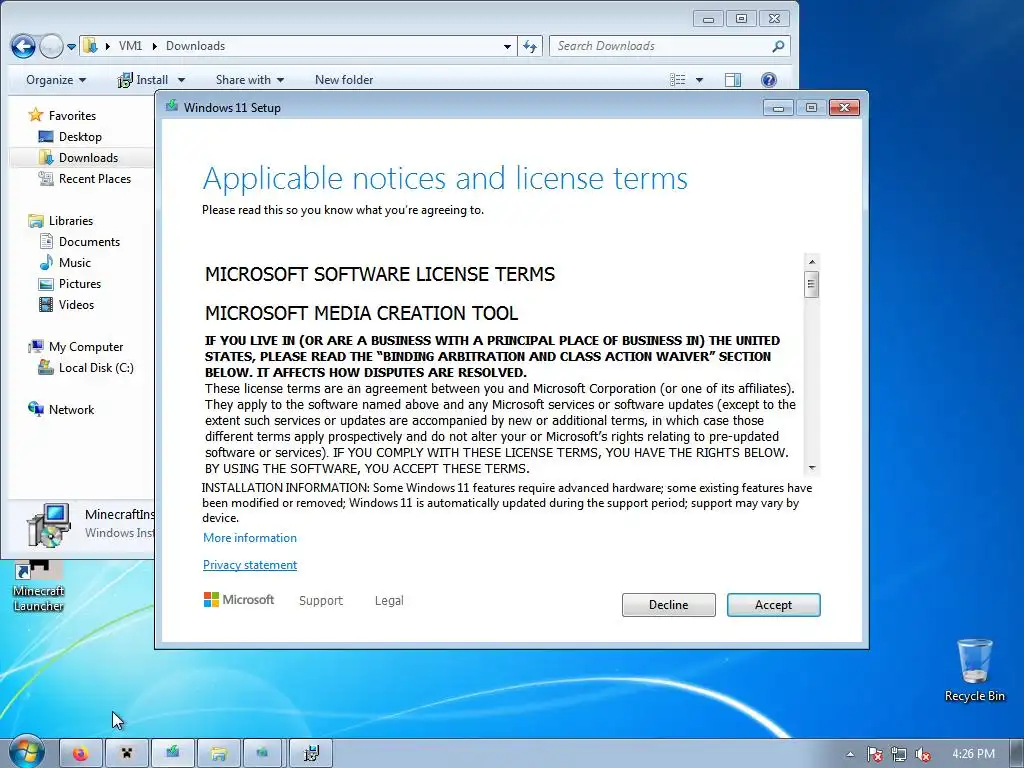Click the Microsoft logo in Setup
1024x768 pixels.
click(x=239, y=600)
